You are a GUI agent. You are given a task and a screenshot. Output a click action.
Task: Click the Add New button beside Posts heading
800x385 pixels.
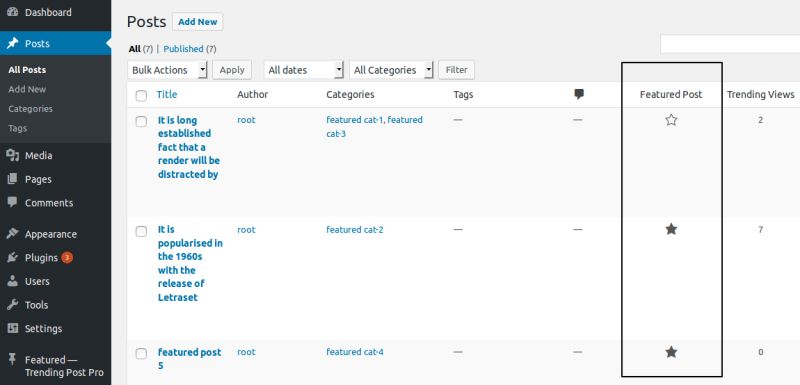click(197, 22)
